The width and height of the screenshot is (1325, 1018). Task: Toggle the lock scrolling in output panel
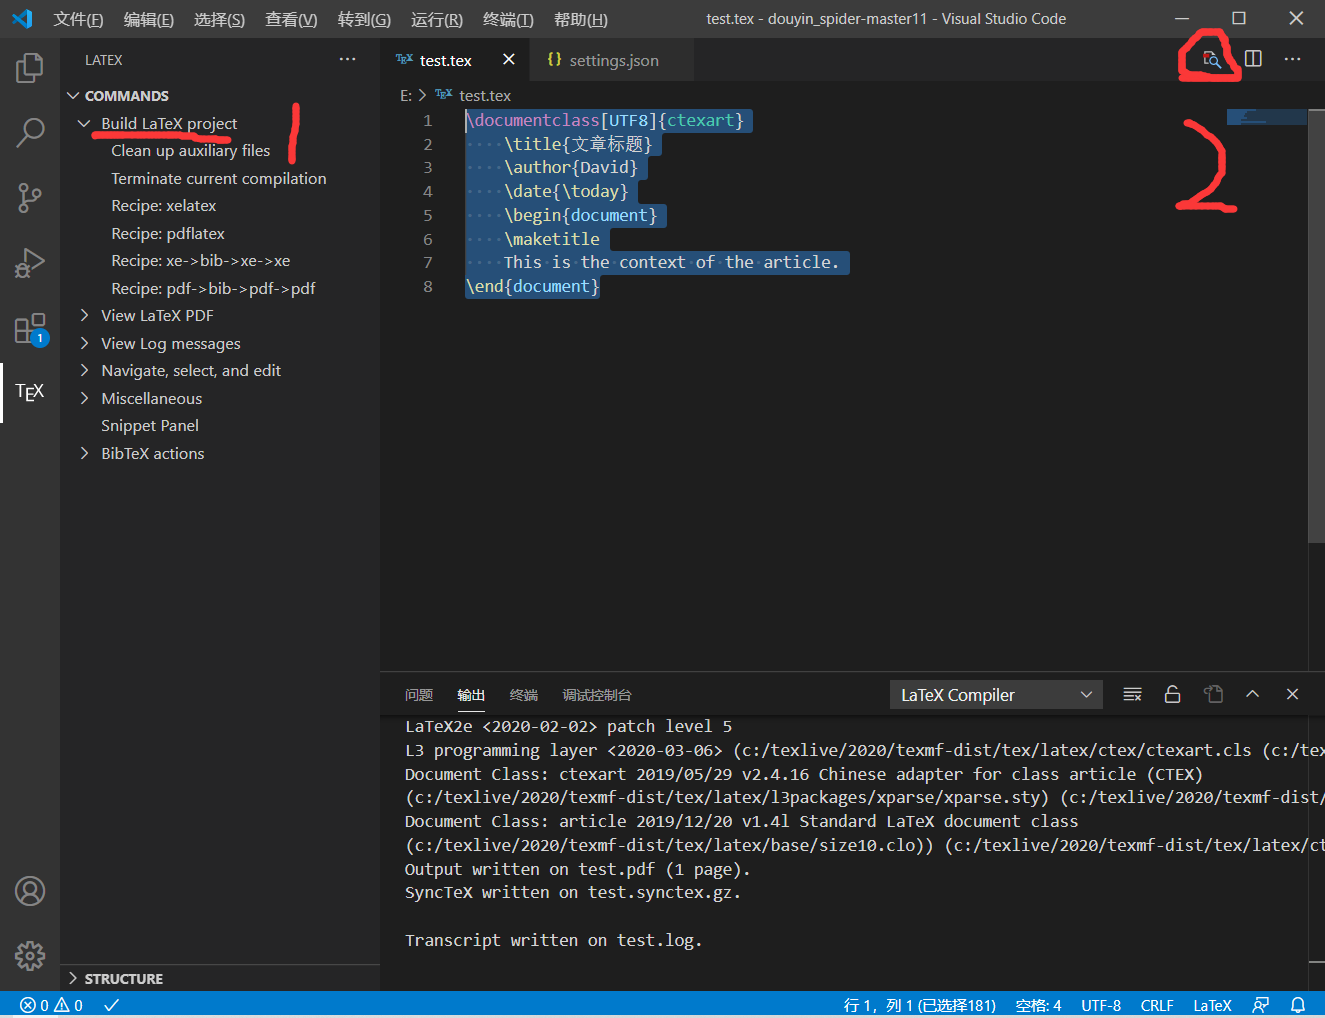1172,694
